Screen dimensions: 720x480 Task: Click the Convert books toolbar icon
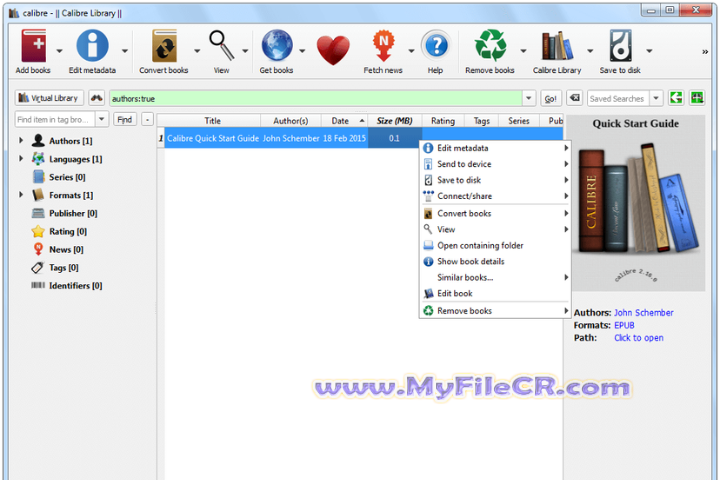164,45
